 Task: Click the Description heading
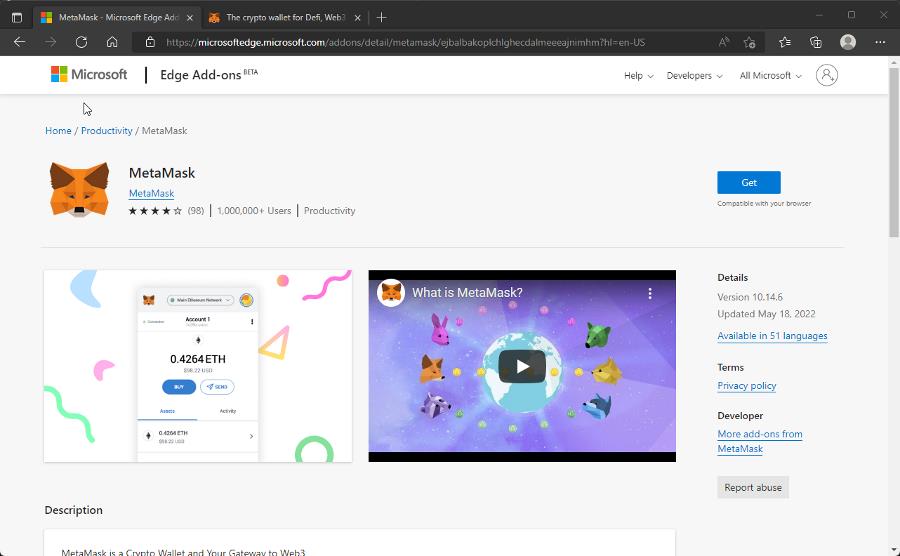click(x=73, y=510)
